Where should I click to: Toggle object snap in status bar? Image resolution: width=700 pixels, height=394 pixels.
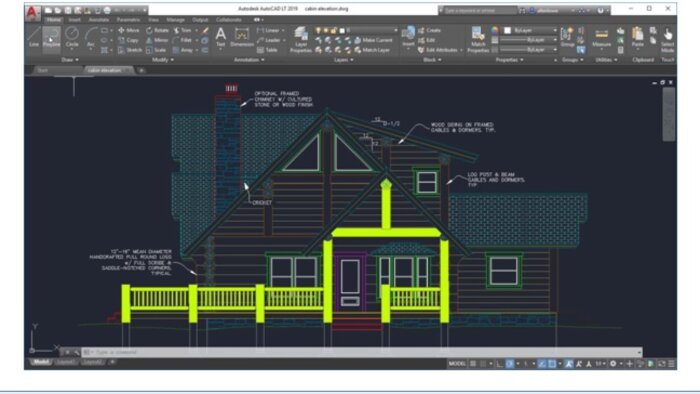[x=552, y=364]
